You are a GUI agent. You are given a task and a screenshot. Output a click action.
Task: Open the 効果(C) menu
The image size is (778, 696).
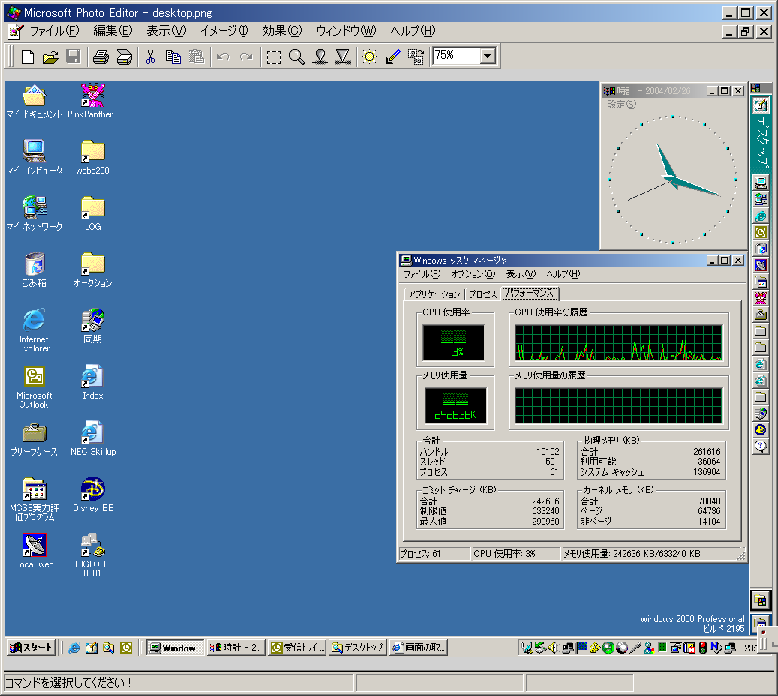(281, 31)
